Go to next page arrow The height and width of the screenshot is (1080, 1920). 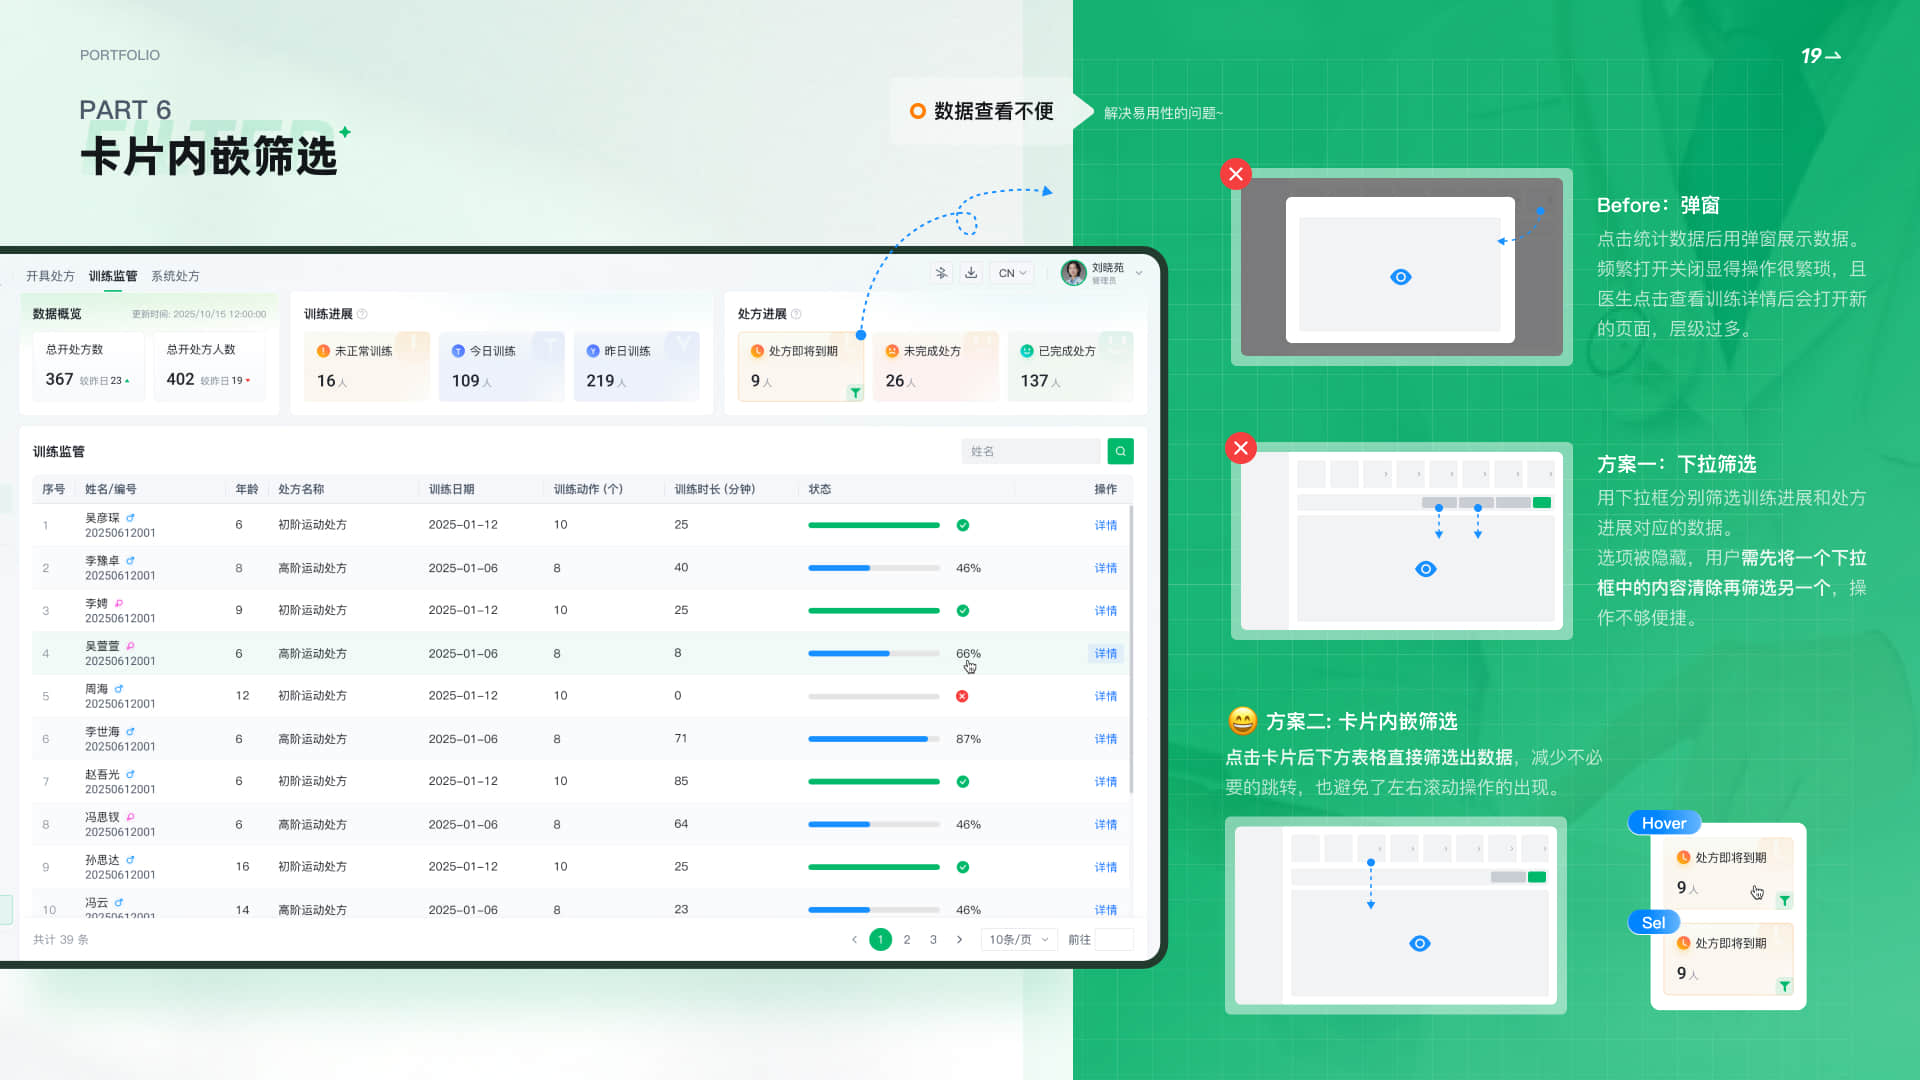click(x=959, y=940)
